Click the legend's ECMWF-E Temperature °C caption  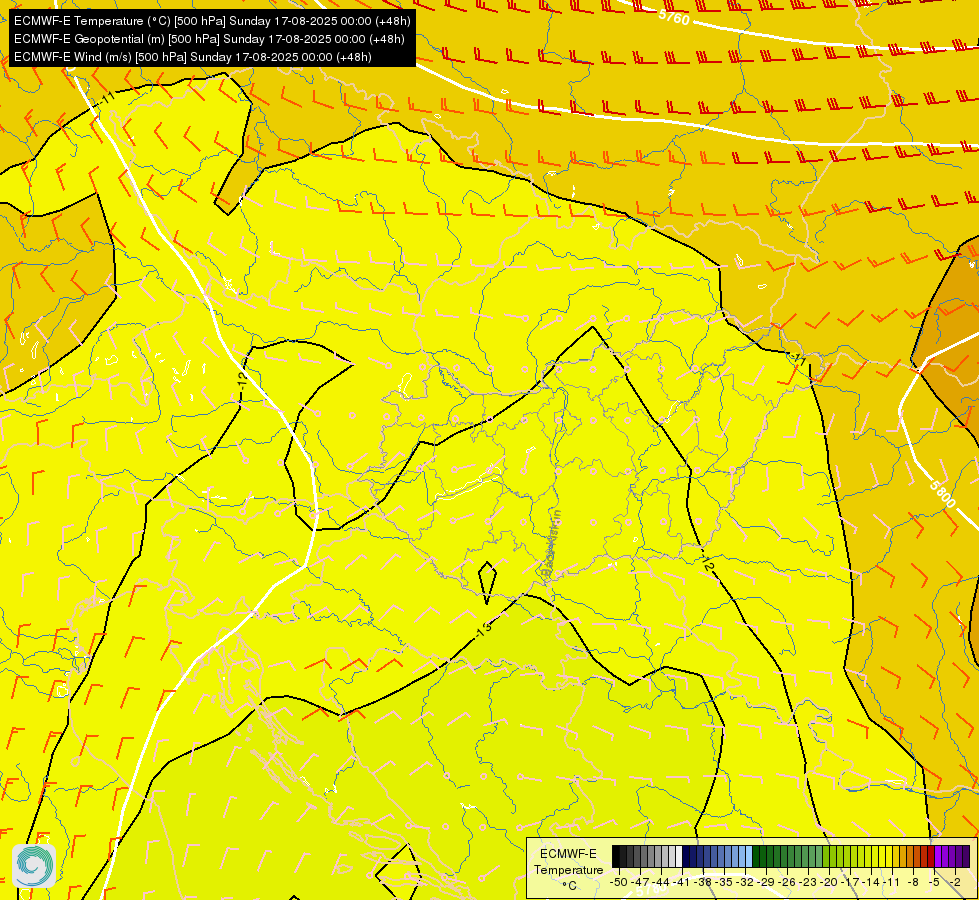tap(568, 869)
